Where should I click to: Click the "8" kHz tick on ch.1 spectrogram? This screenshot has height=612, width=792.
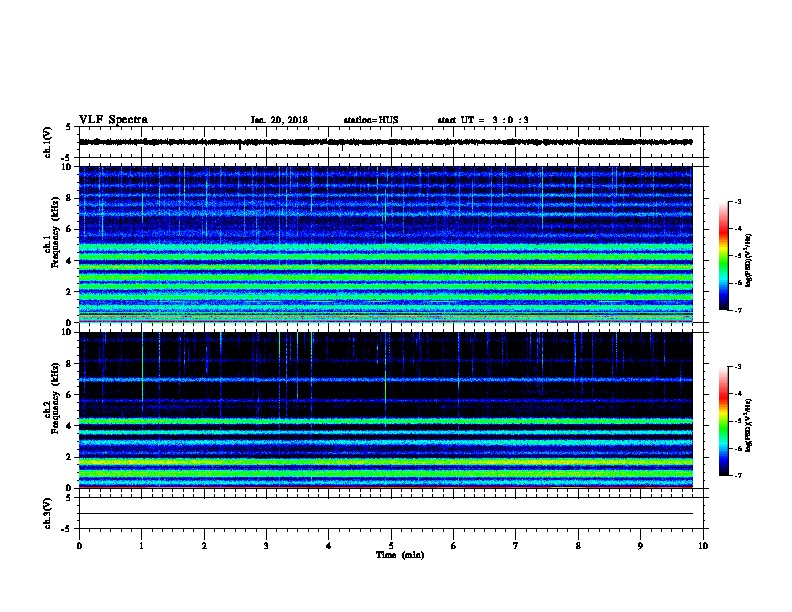click(x=69, y=198)
